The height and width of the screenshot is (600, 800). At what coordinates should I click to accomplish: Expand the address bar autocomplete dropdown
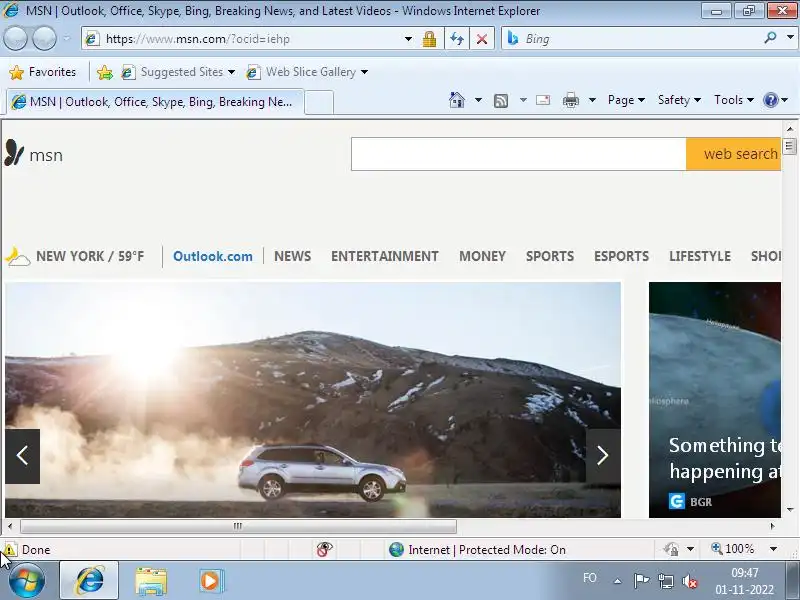tap(408, 39)
